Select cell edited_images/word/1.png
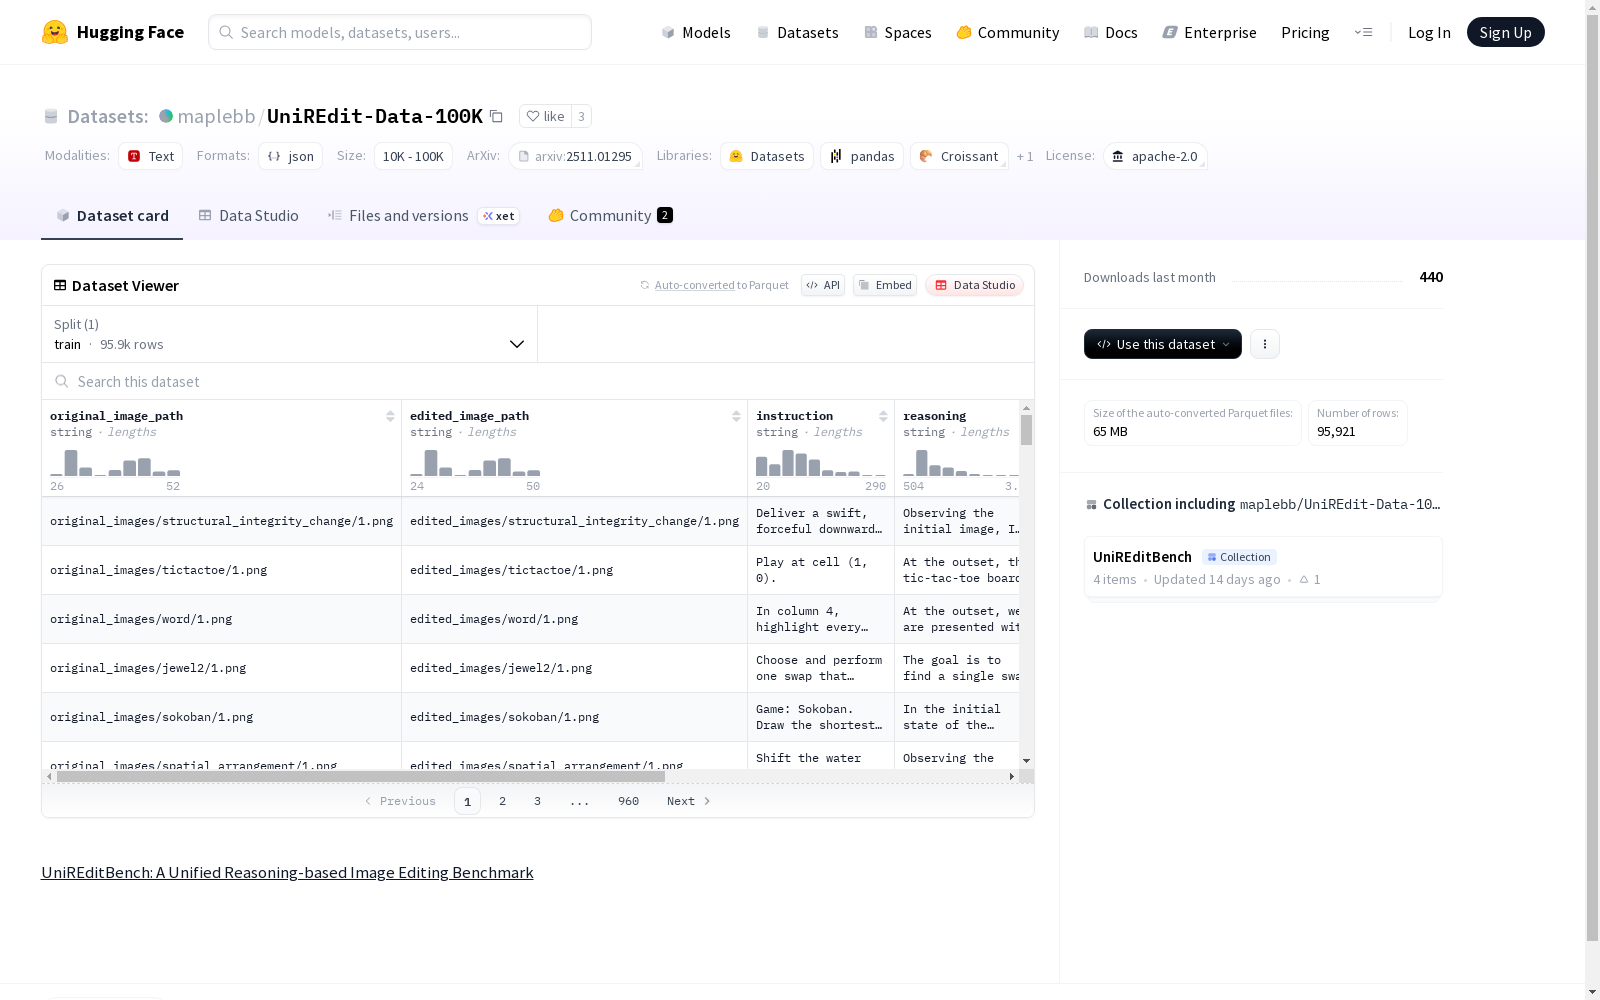The height and width of the screenshot is (1000, 1600). [x=574, y=619]
